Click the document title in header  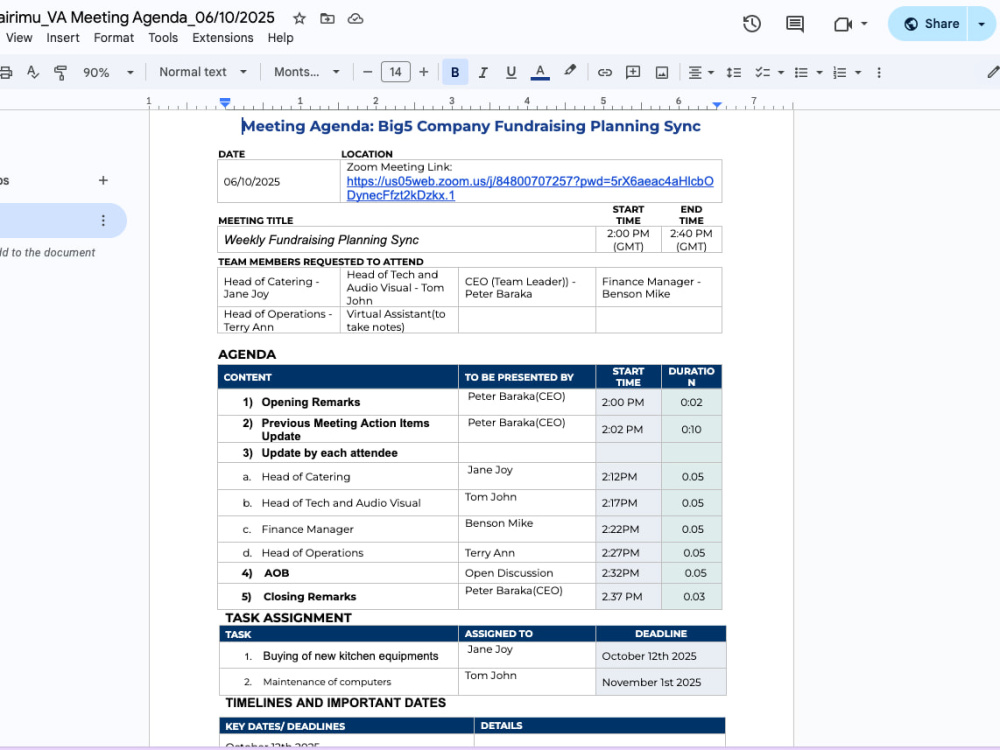pos(137,17)
